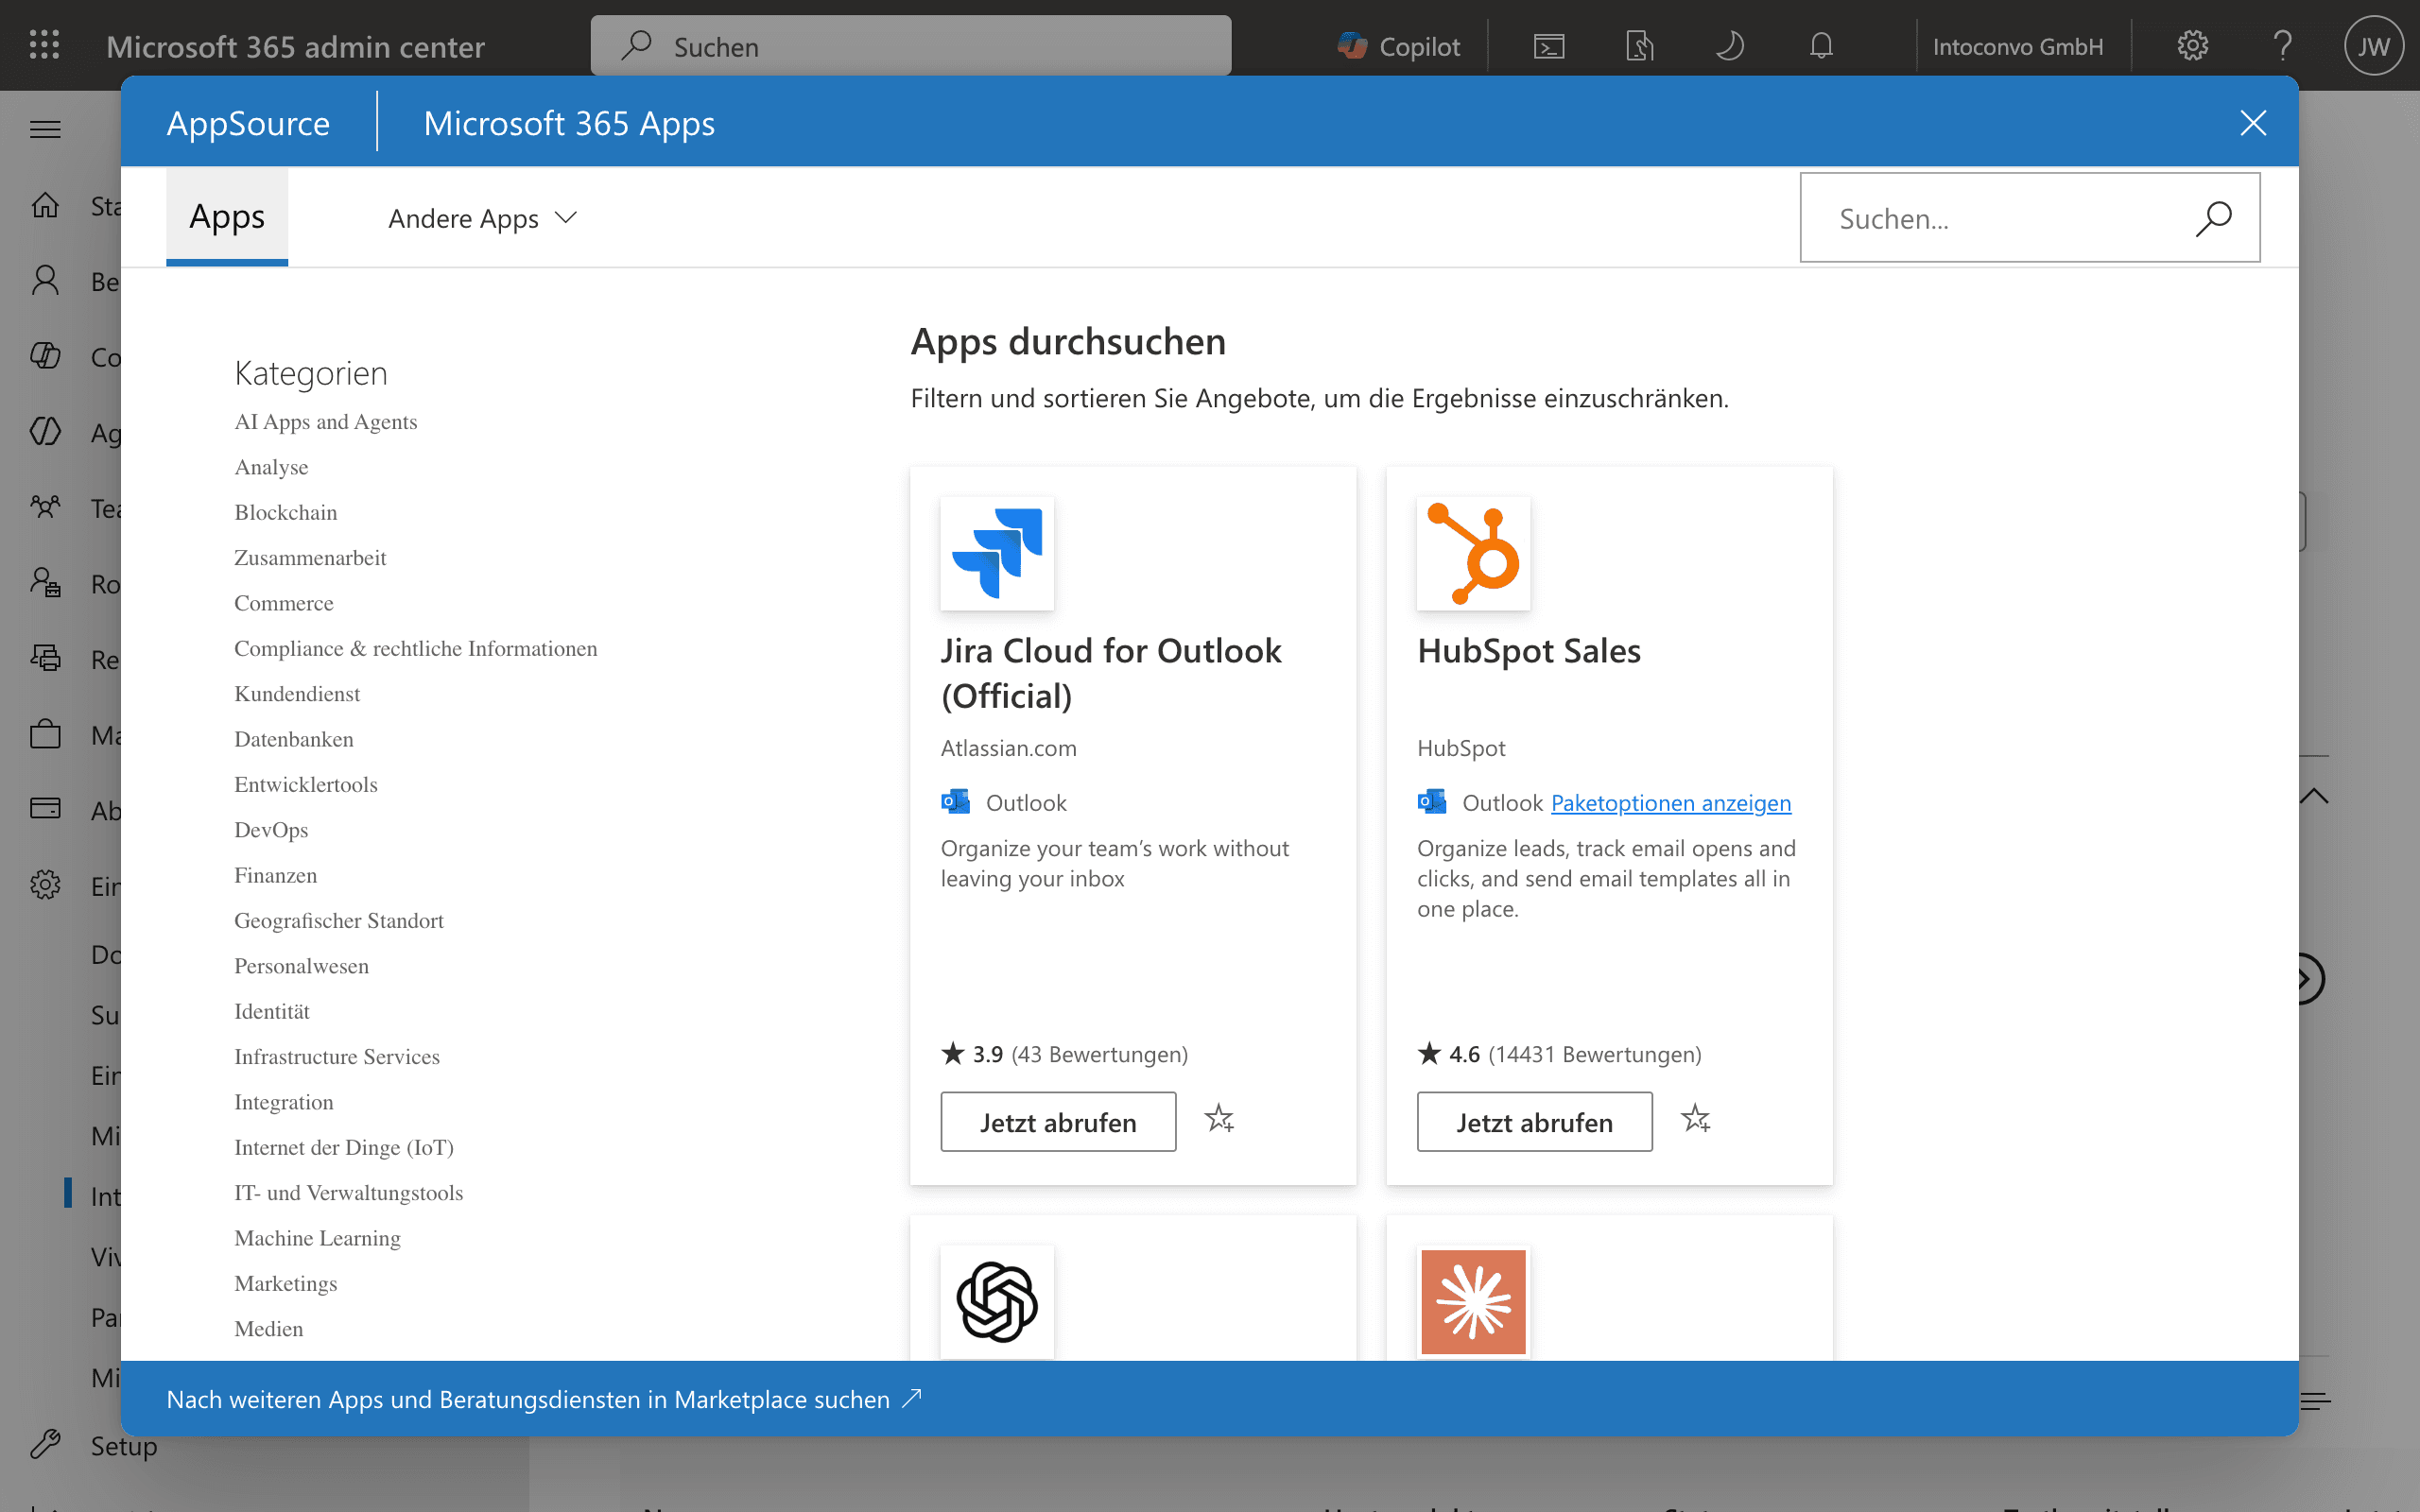Image resolution: width=2420 pixels, height=1512 pixels.
Task: Open Marketplace search link in bottom banner
Action: coord(544,1399)
